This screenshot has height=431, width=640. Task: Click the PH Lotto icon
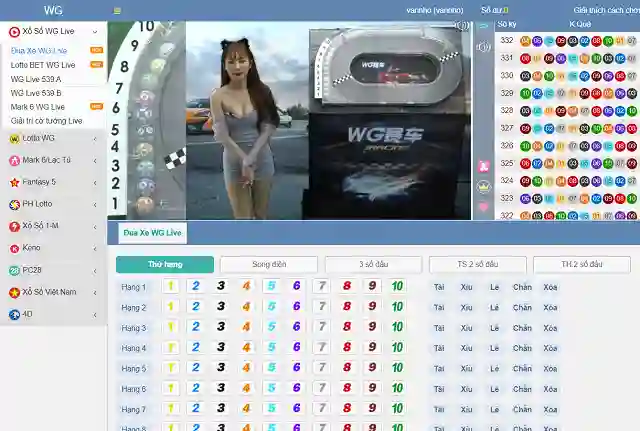pos(15,204)
